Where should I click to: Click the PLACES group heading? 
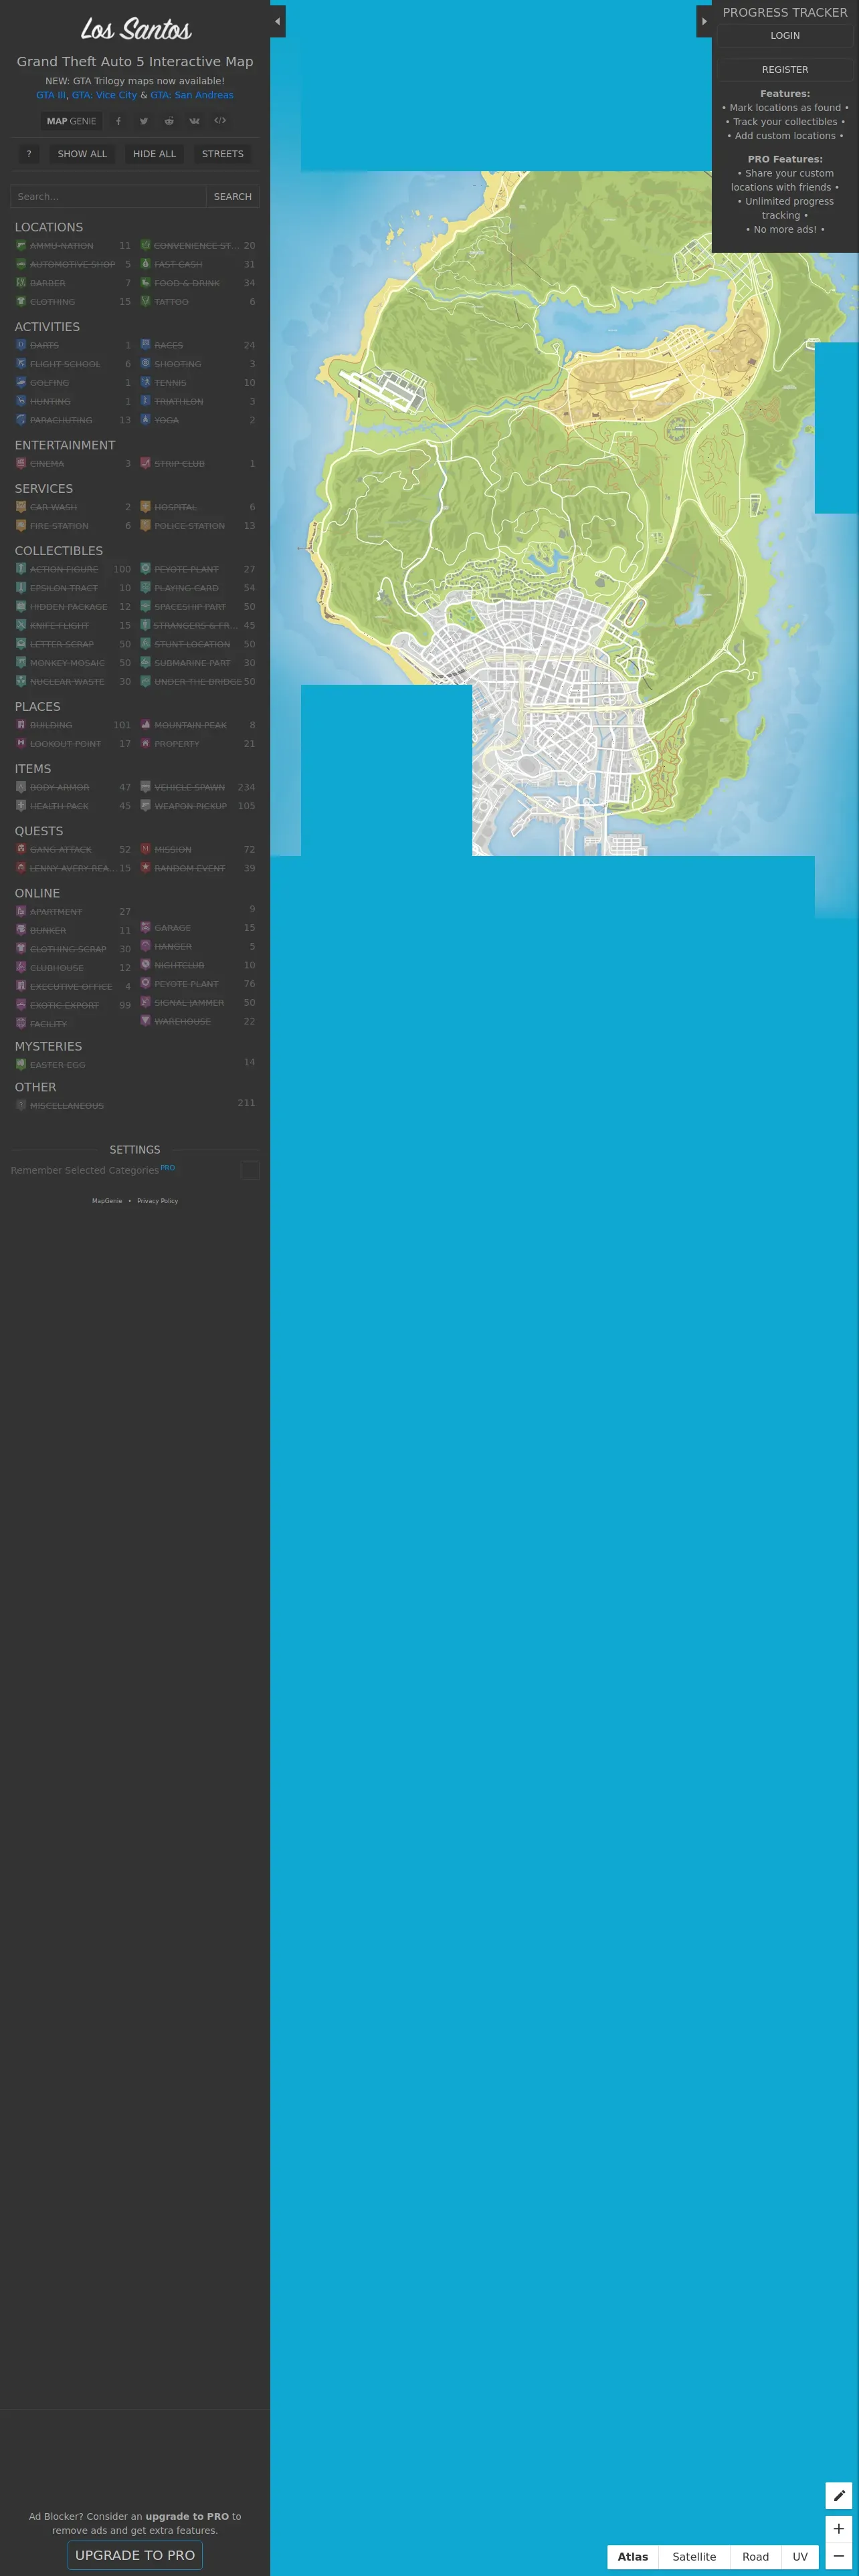[x=37, y=706]
